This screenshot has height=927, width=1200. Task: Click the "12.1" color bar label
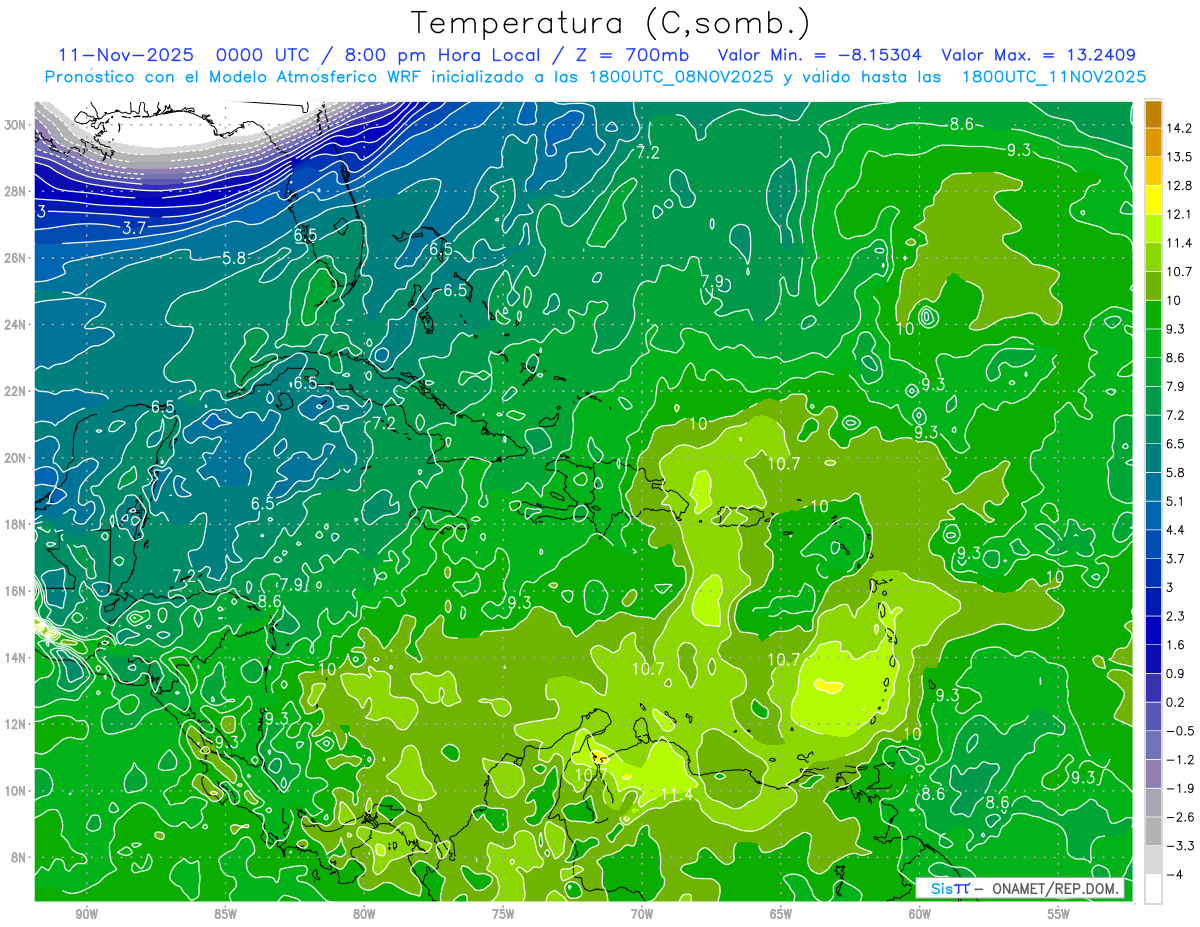[x=1178, y=214]
